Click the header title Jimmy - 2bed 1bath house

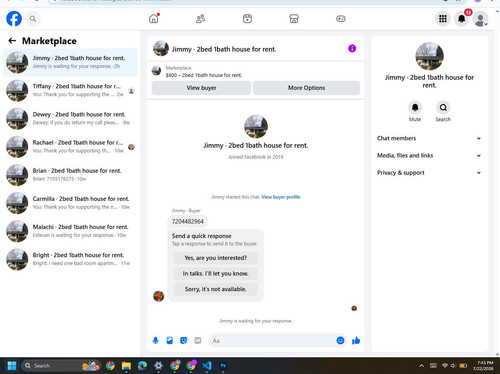click(224, 49)
